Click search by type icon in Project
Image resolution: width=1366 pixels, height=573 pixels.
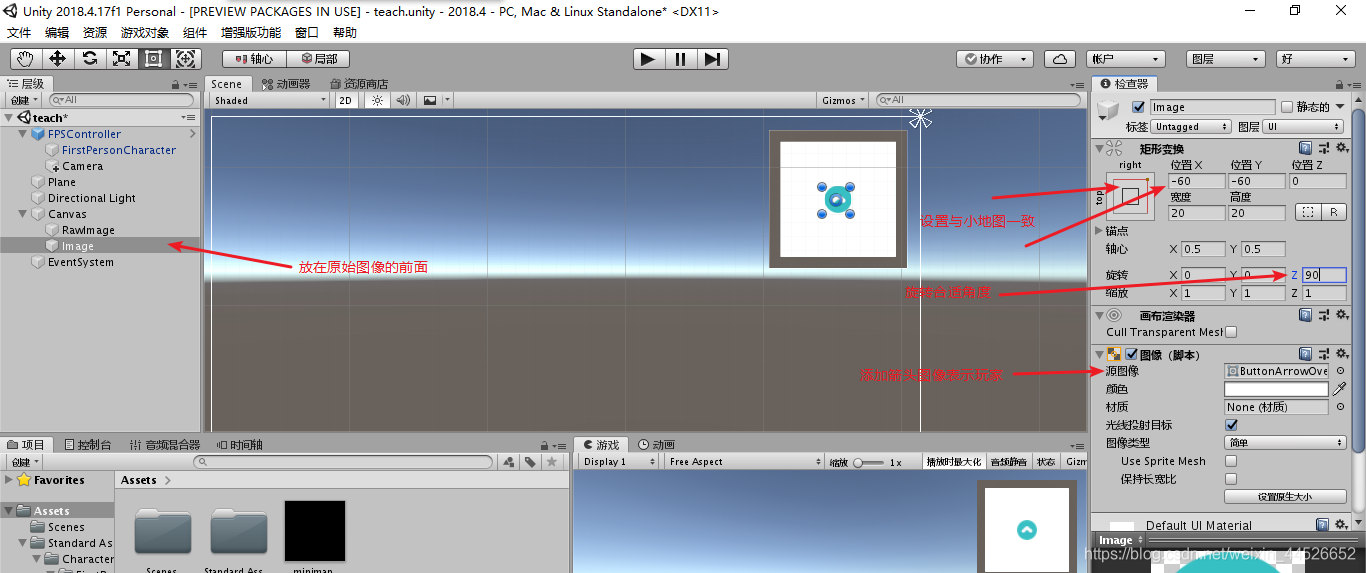click(x=509, y=462)
